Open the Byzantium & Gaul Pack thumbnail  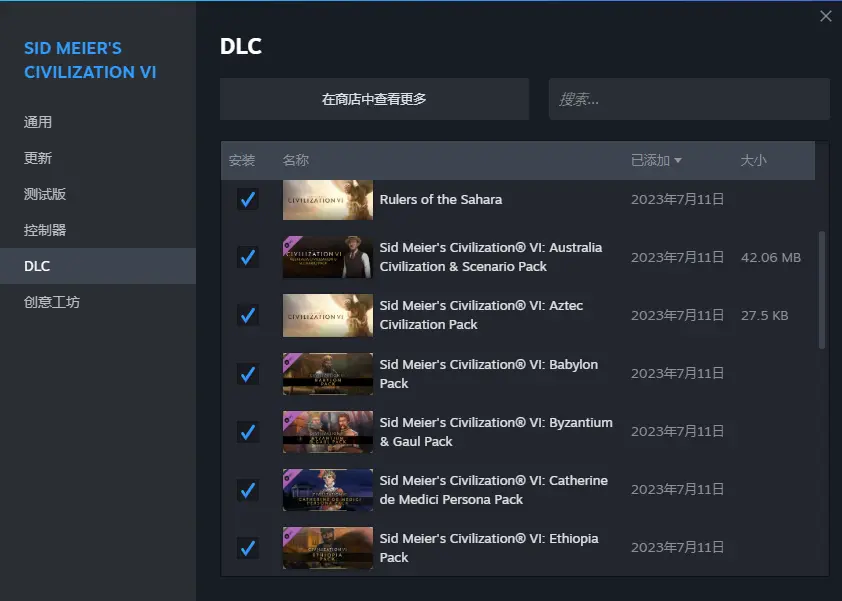point(328,432)
